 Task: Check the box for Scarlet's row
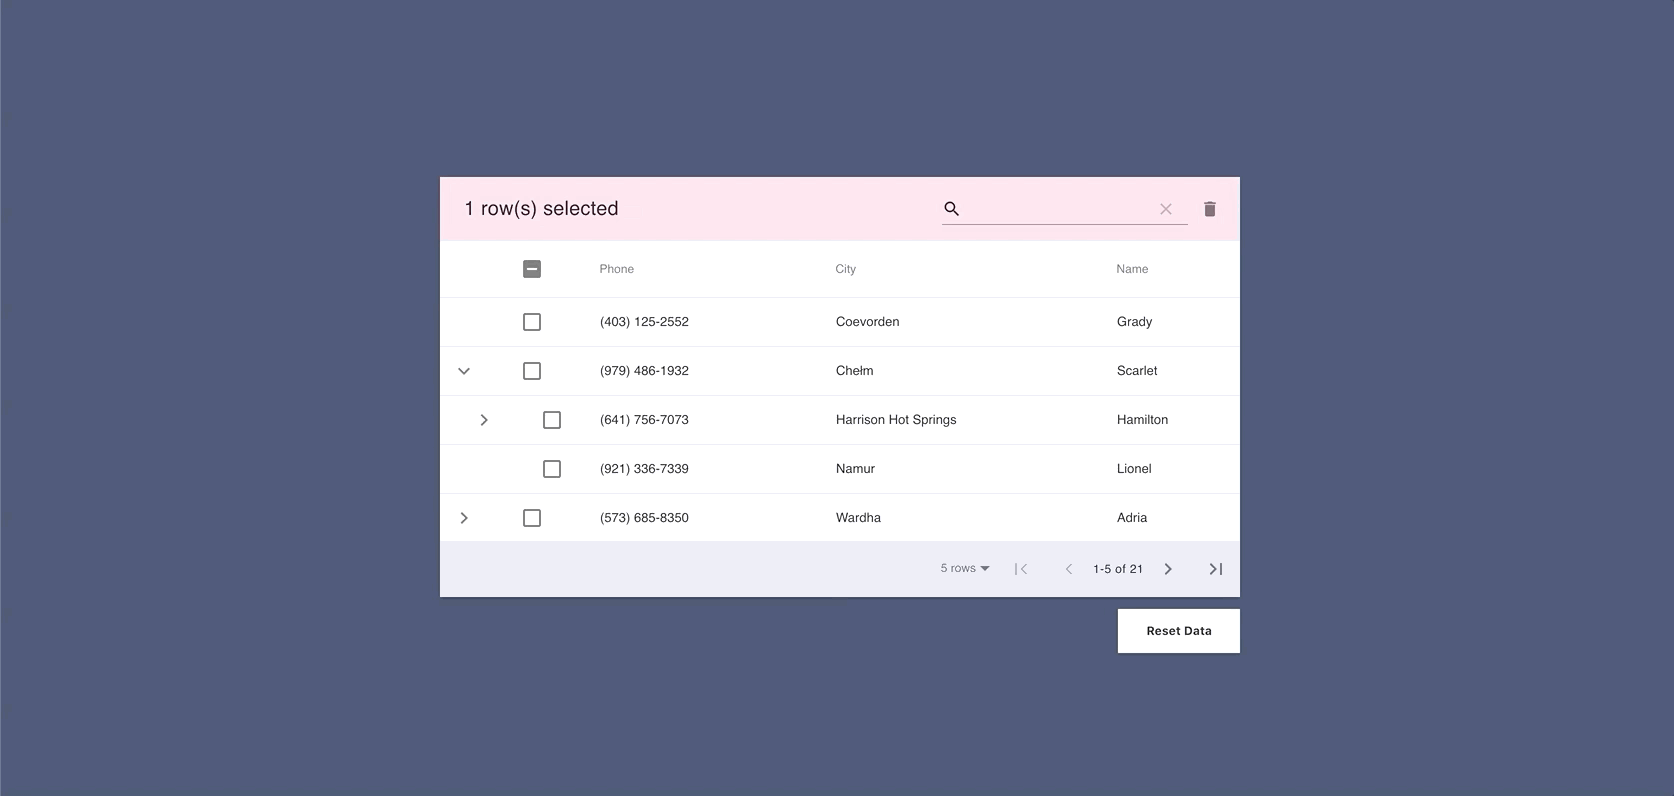point(532,371)
